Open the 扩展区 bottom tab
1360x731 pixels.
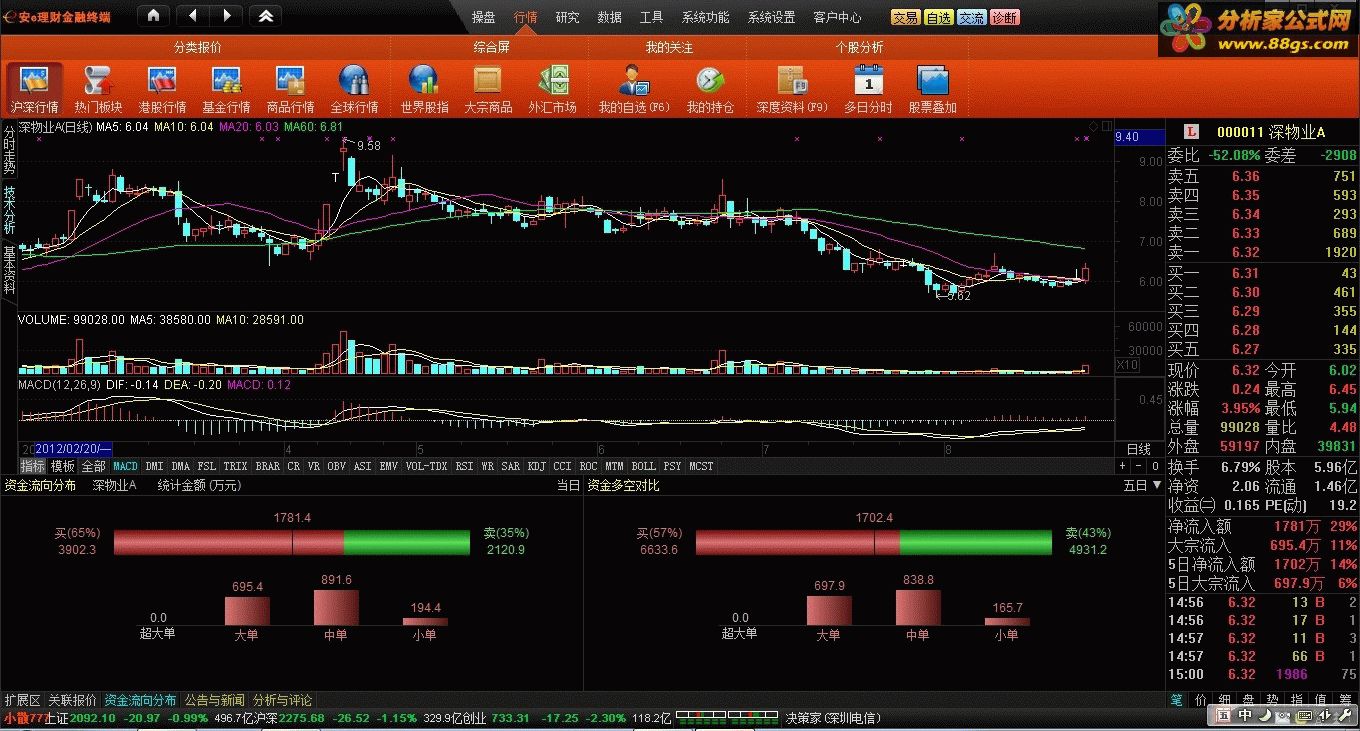pos(22,700)
